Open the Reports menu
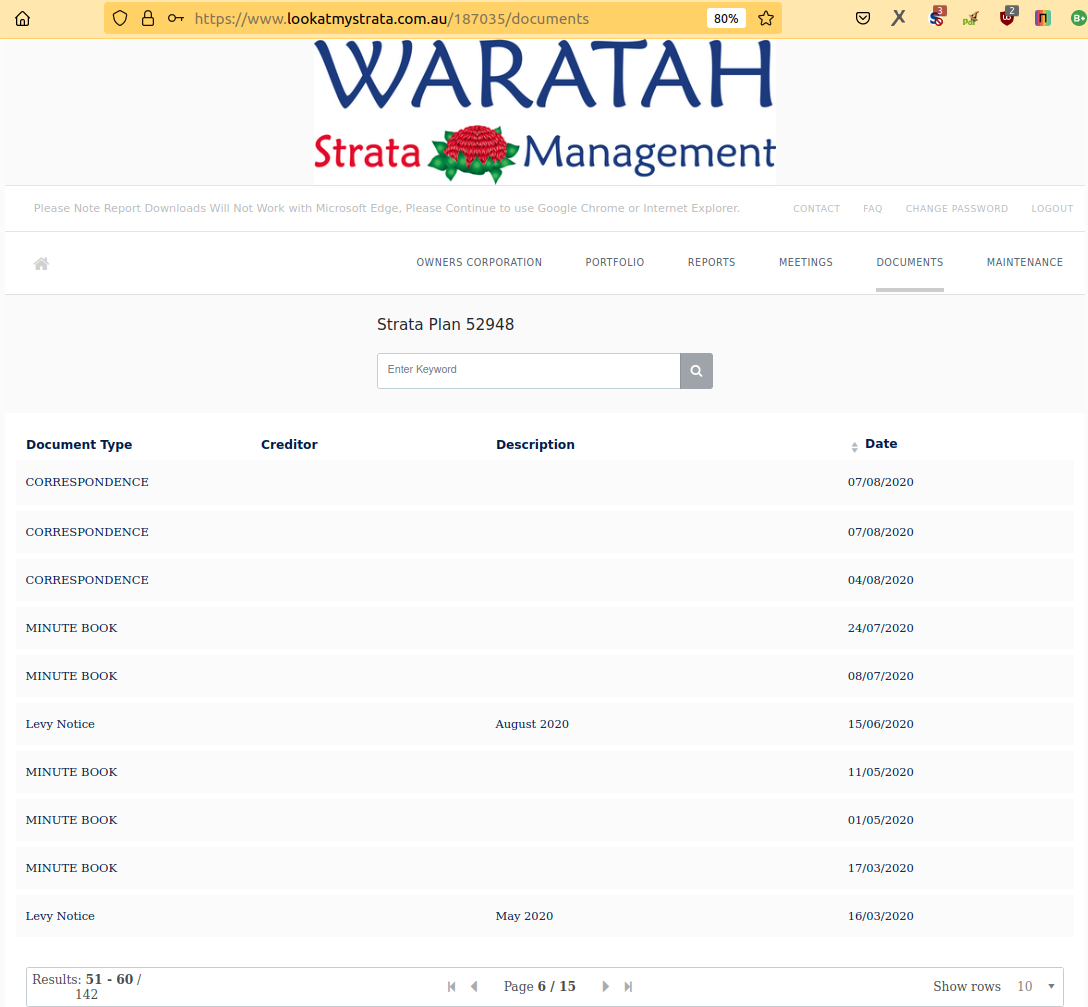The image size is (1088, 1007). point(711,262)
